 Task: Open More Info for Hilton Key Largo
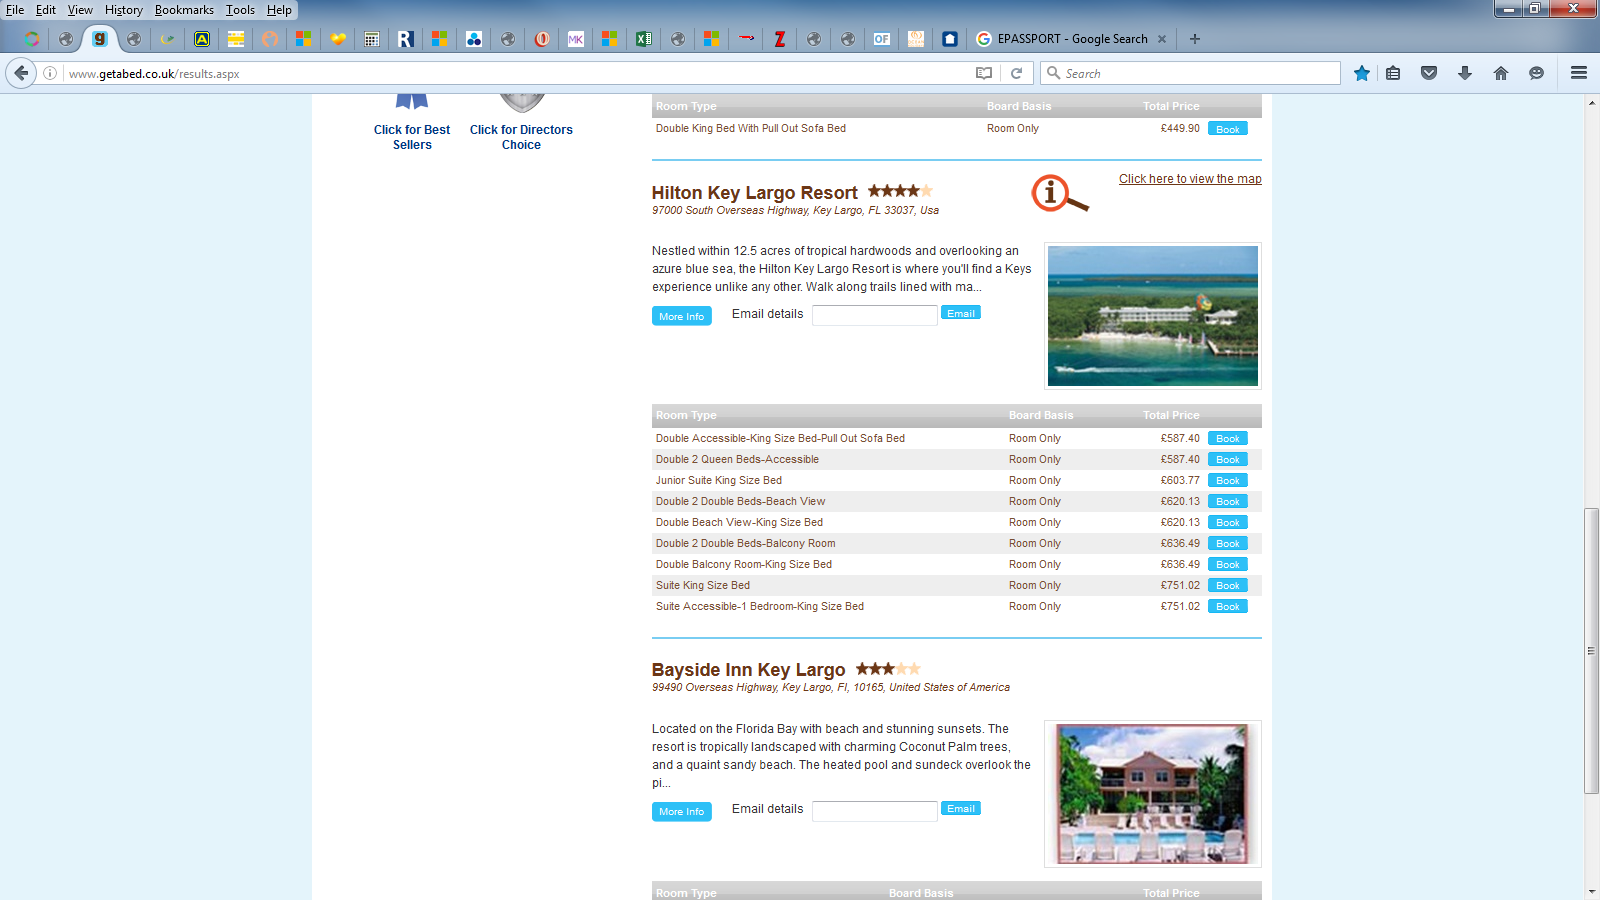pos(682,316)
